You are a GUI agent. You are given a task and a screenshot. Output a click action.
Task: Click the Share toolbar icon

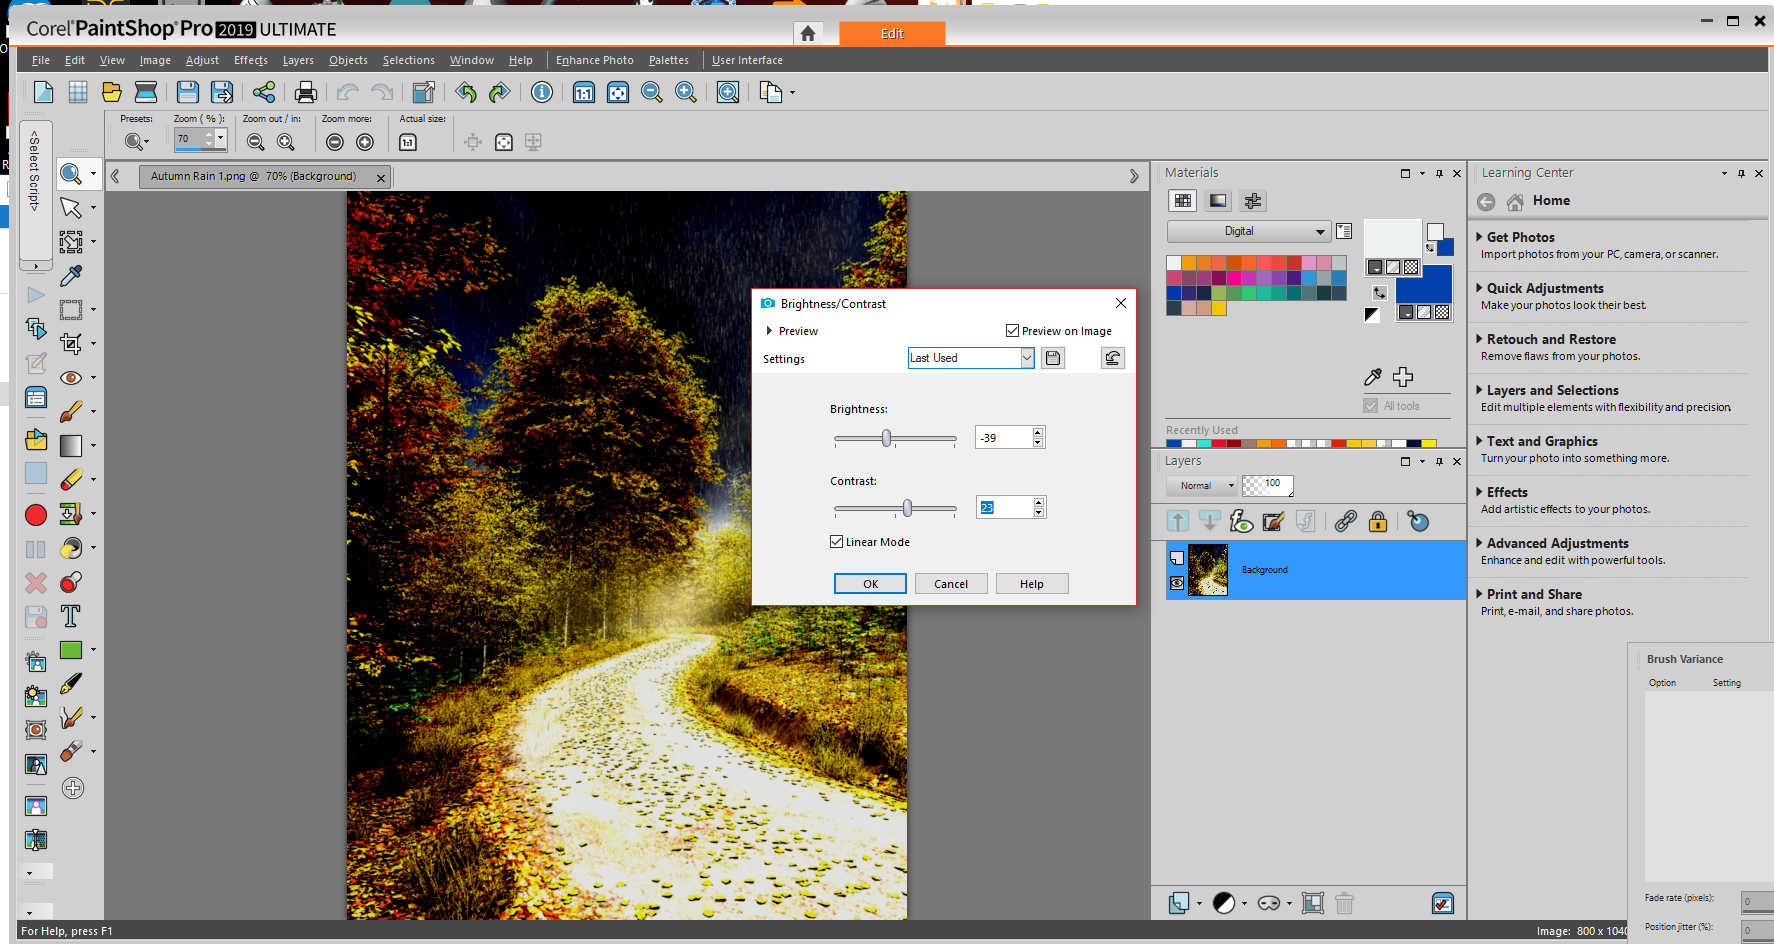pyautogui.click(x=264, y=93)
